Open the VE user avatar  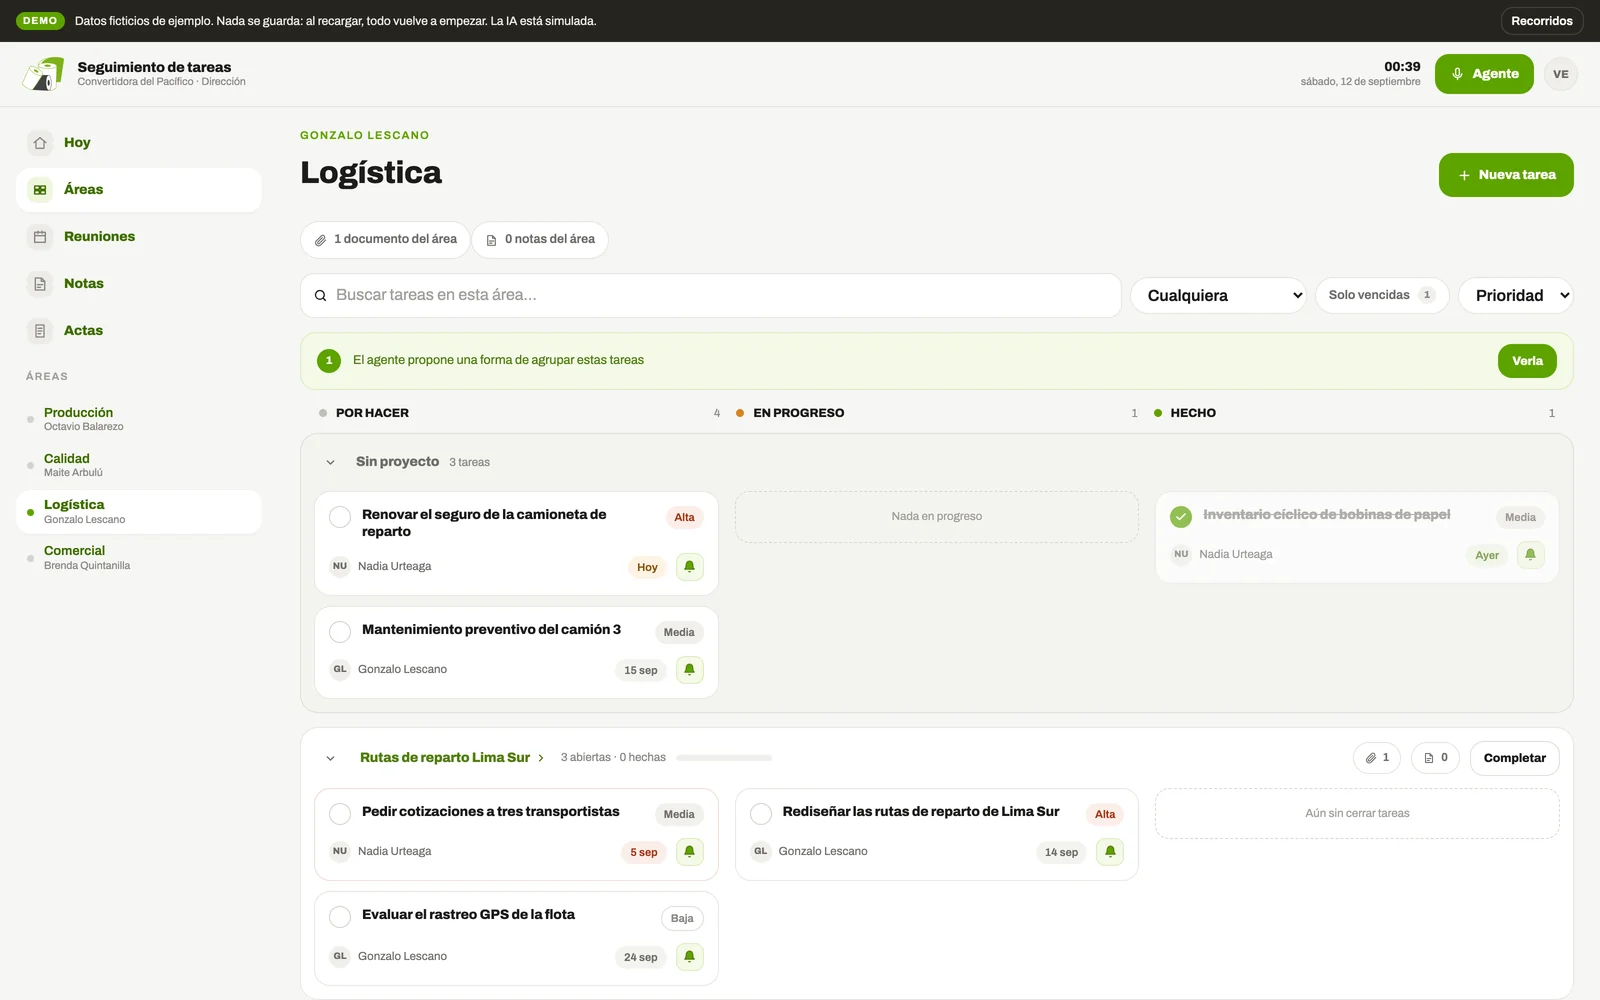(1560, 74)
